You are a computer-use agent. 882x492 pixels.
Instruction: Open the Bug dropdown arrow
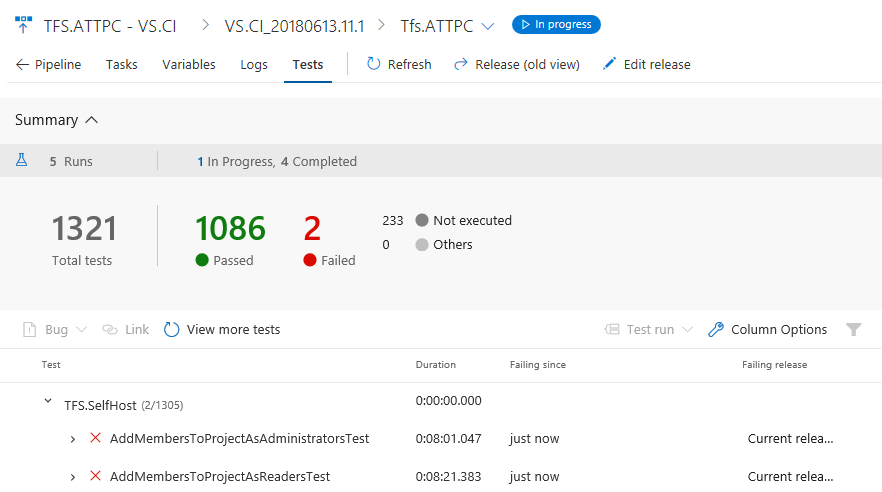pyautogui.click(x=82, y=329)
